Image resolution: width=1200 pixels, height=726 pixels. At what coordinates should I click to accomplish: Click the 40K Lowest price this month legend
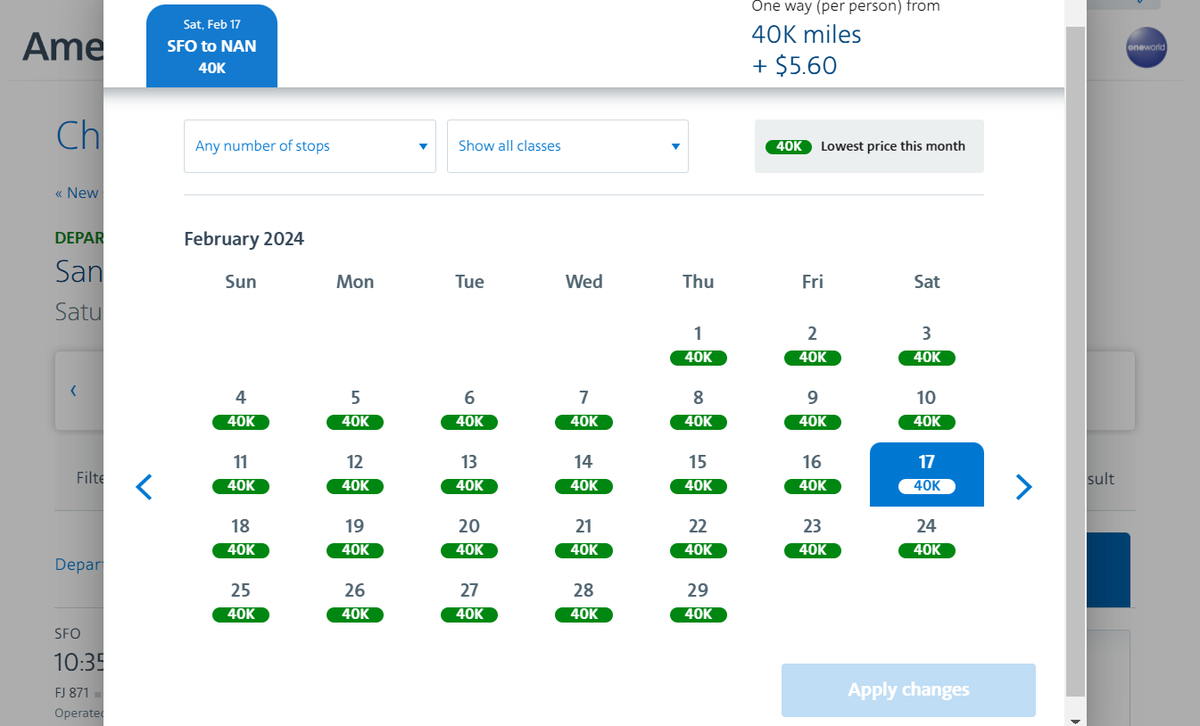[x=869, y=146]
